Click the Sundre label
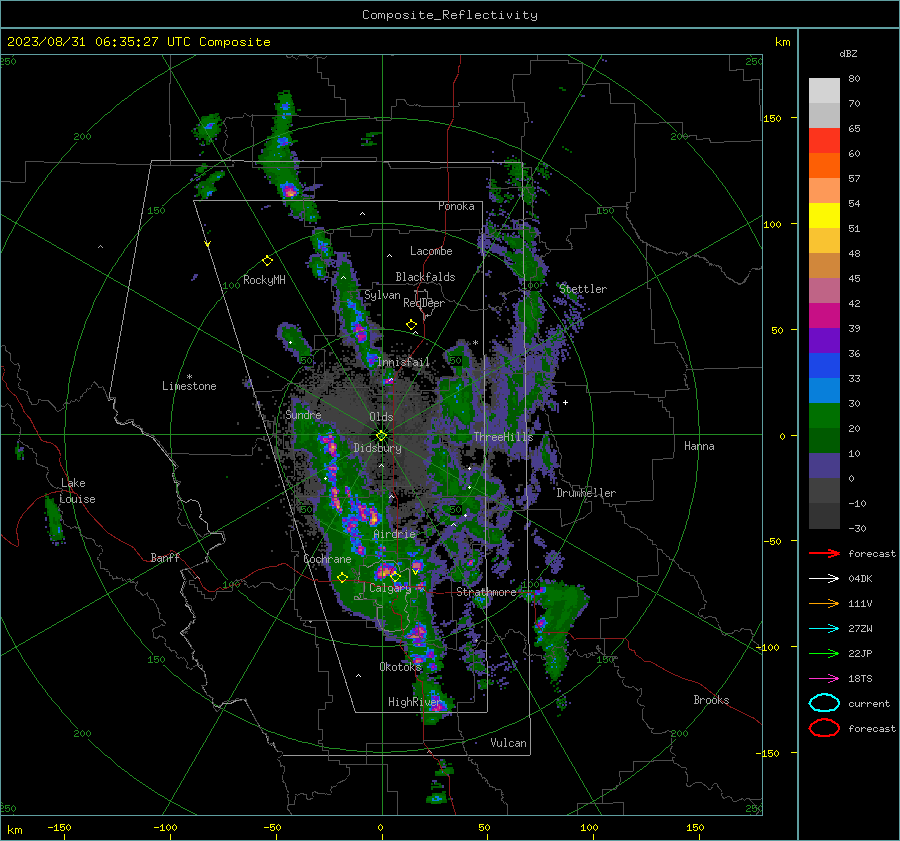The height and width of the screenshot is (841, 900). click(x=303, y=414)
